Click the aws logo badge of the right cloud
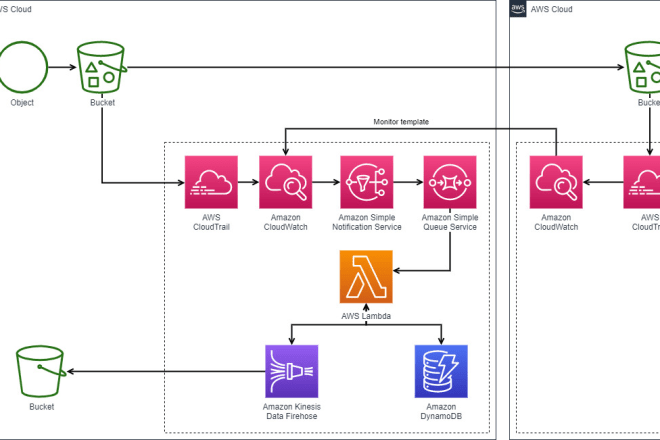The height and width of the screenshot is (440, 660). point(518,9)
